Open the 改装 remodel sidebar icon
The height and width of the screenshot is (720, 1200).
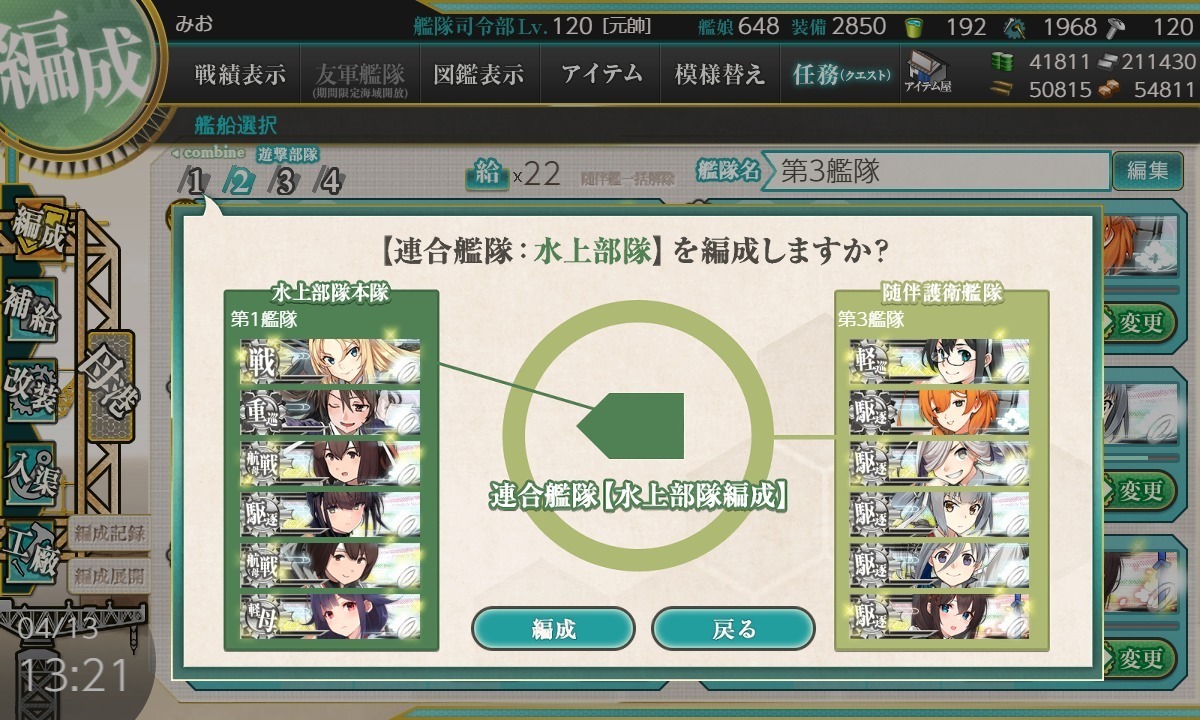point(30,391)
